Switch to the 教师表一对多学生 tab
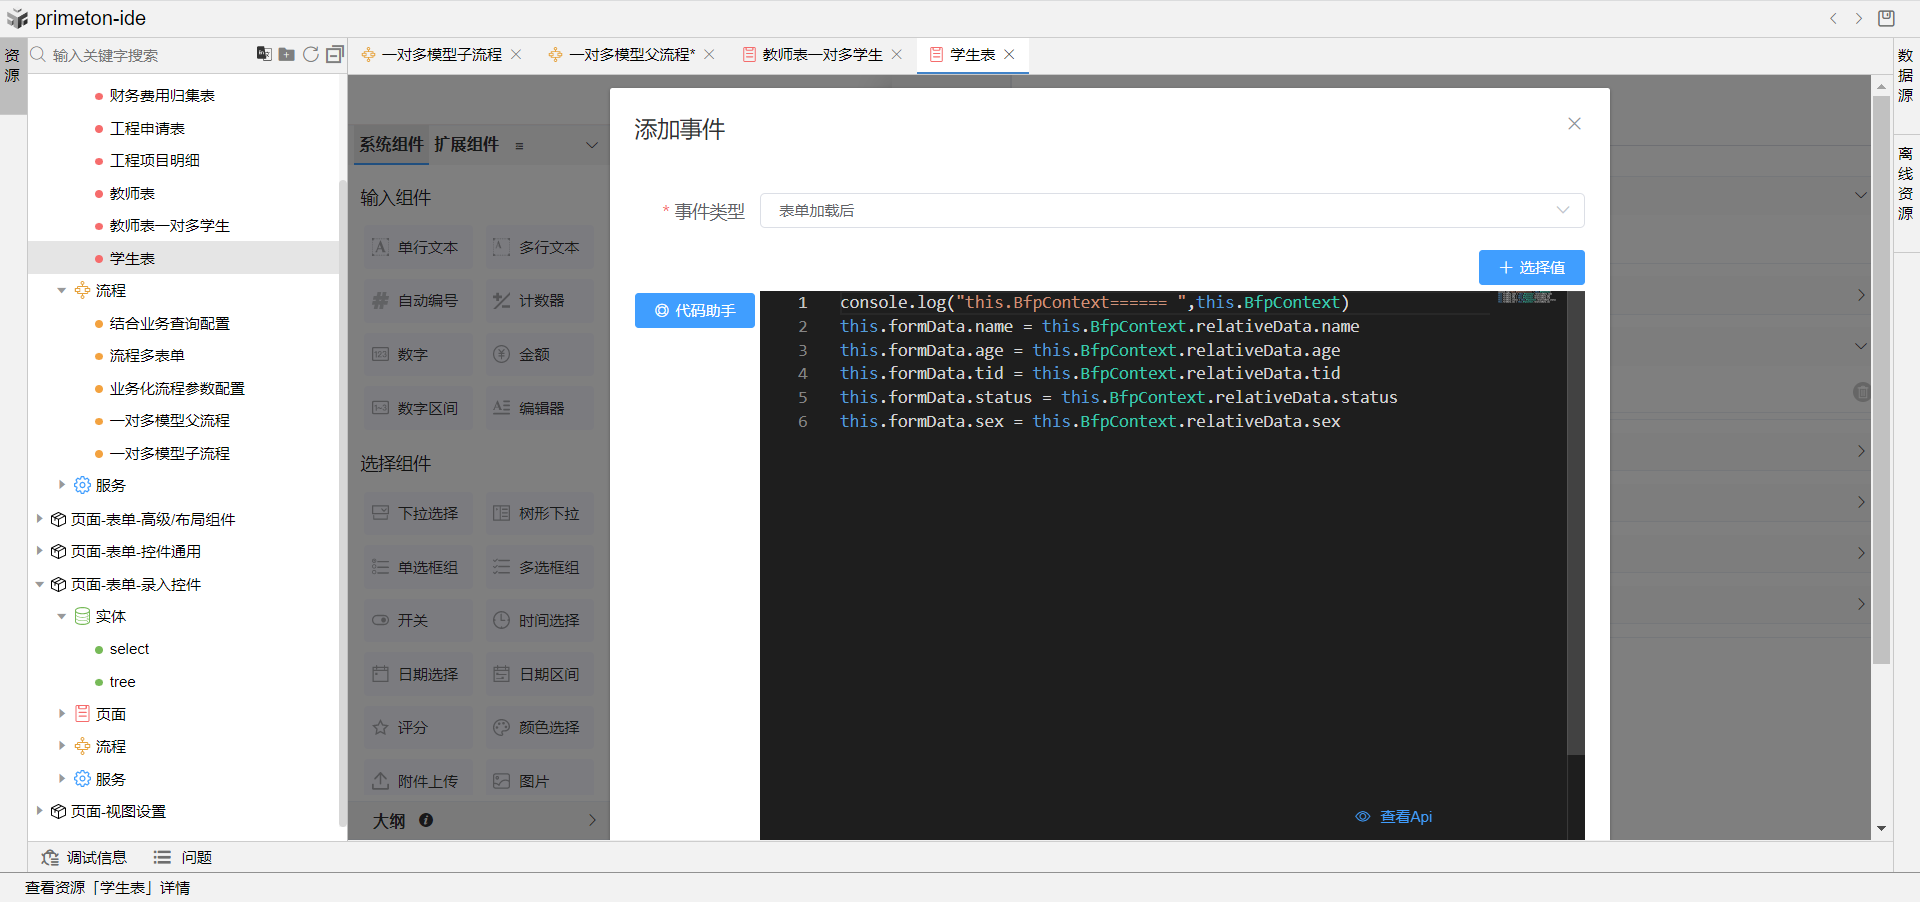 (821, 55)
